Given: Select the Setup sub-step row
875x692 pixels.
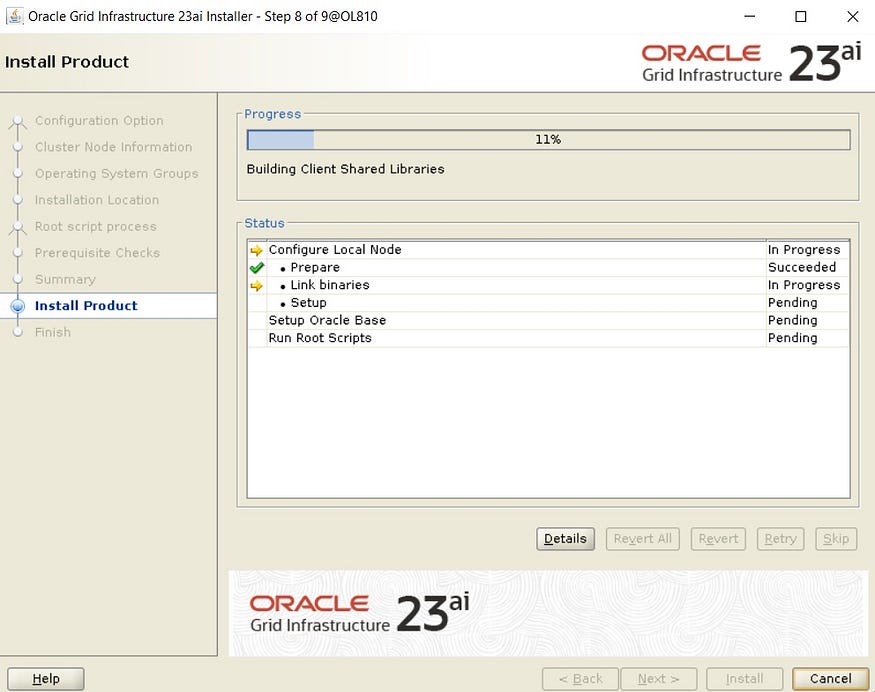Looking at the screenshot, I should coord(549,302).
